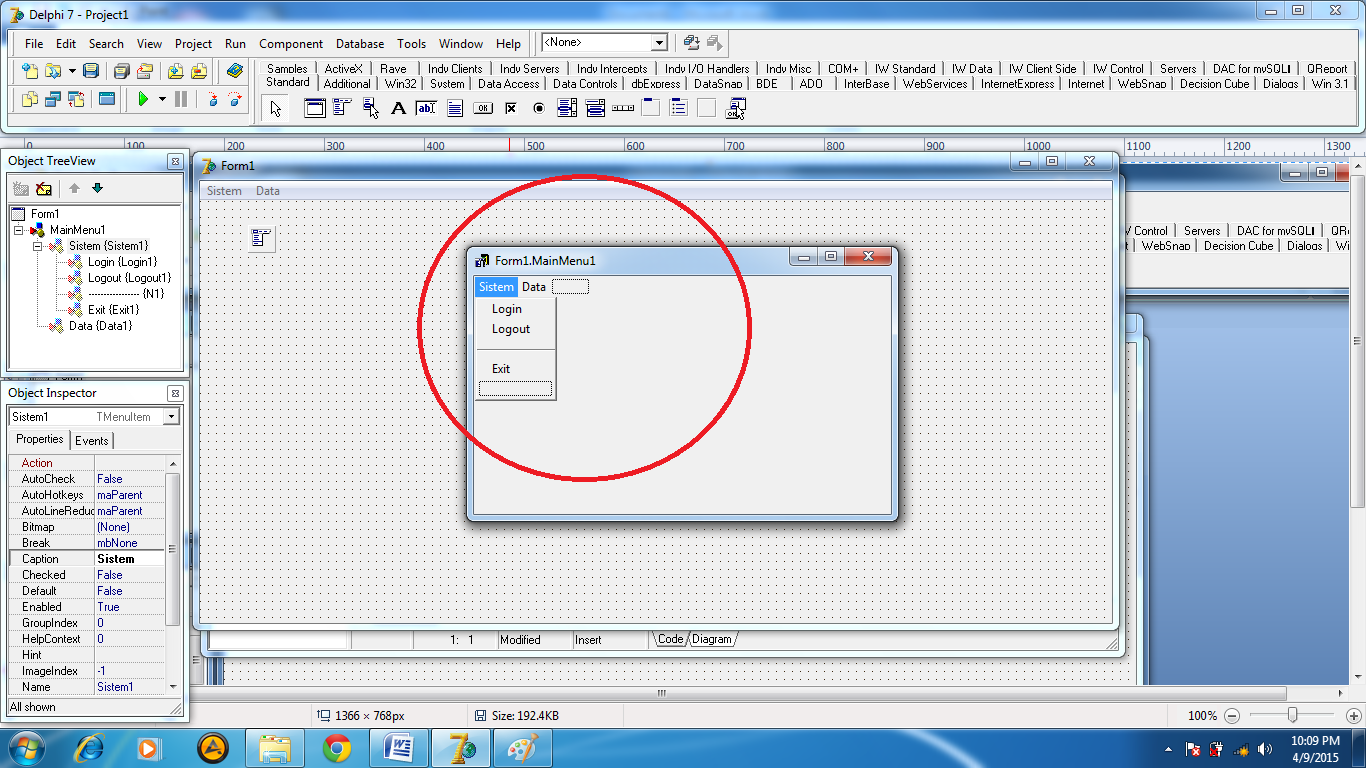The width and height of the screenshot is (1366, 768).
Task: Switch to Win32 palette tab
Action: 400,84
